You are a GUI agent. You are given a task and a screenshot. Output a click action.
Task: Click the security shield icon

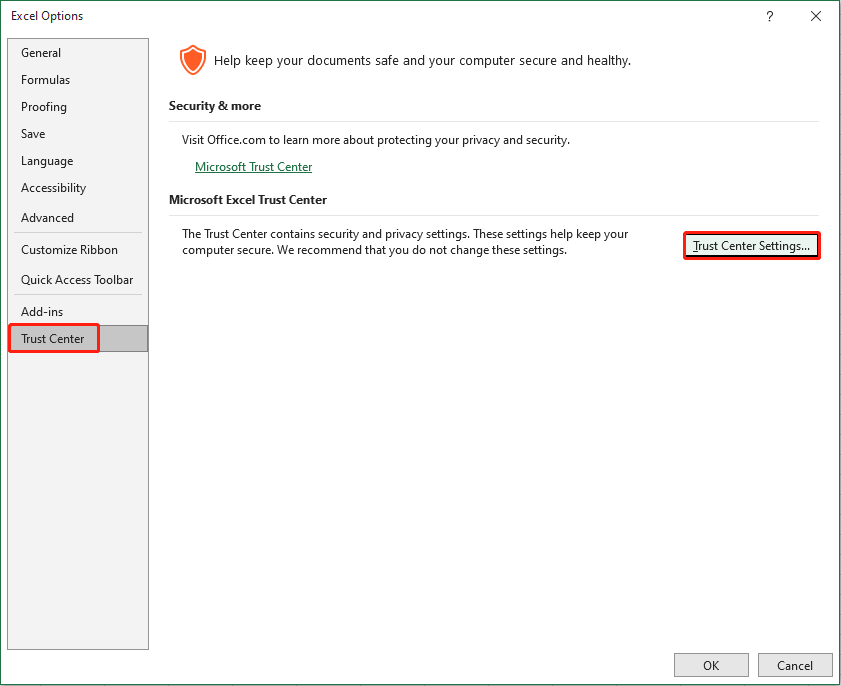tap(192, 60)
